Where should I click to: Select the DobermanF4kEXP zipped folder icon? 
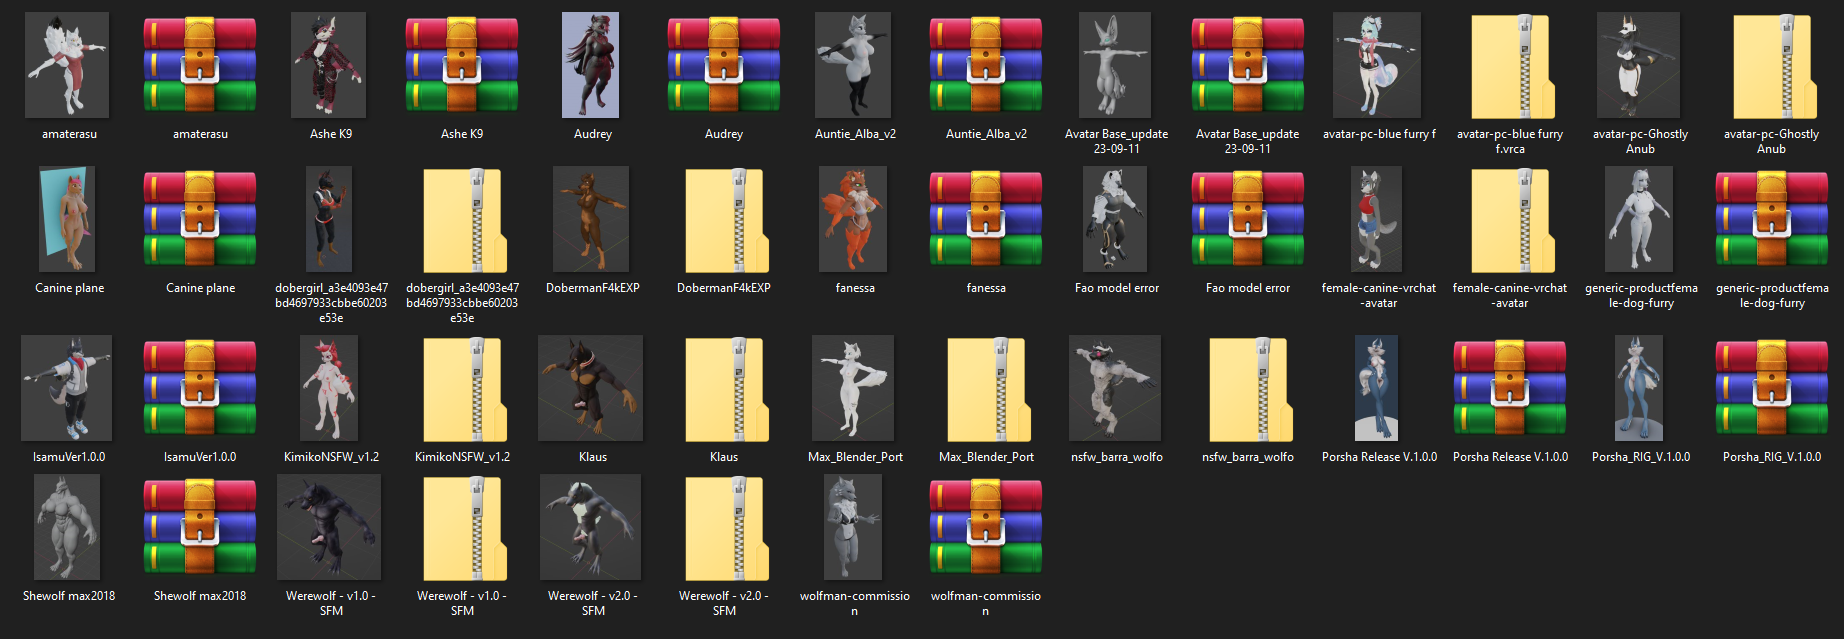pos(728,220)
